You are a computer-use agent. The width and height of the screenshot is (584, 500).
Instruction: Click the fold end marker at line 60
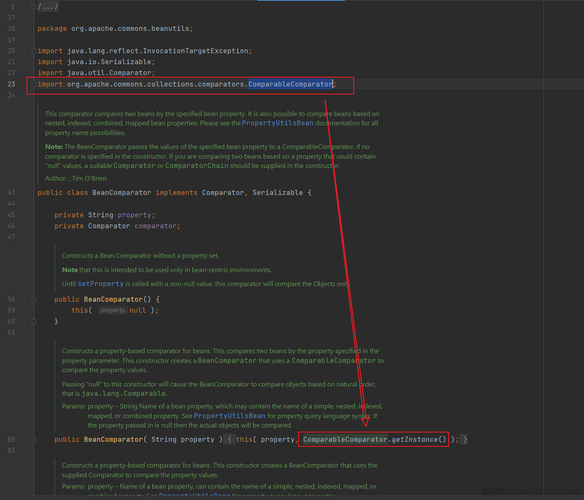pos(34,321)
